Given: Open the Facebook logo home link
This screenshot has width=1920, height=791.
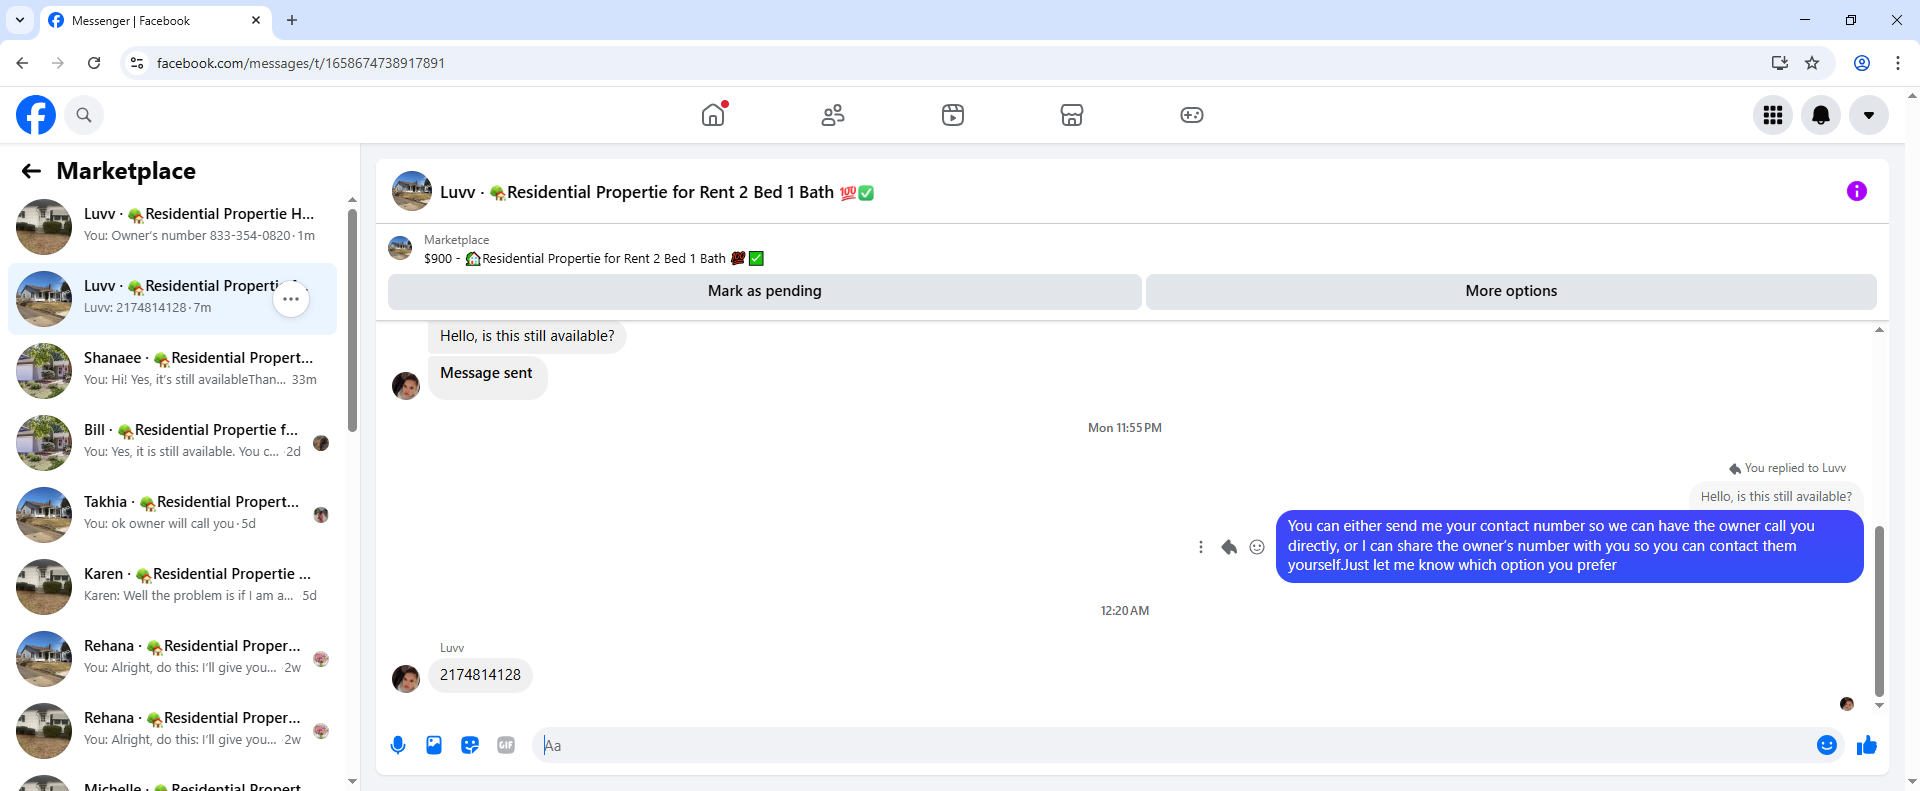Looking at the screenshot, I should click(36, 115).
